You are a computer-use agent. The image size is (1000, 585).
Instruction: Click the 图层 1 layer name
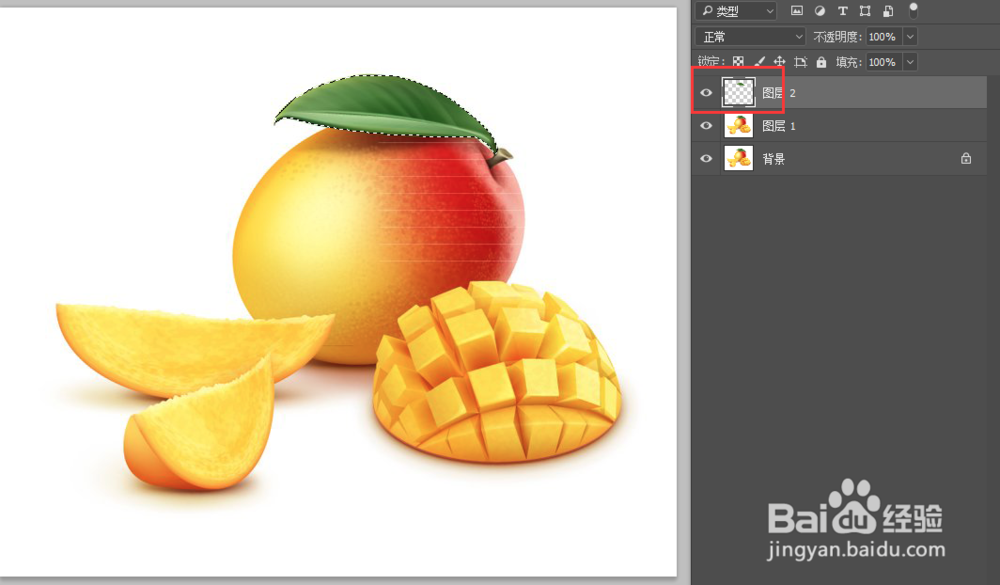coord(779,126)
